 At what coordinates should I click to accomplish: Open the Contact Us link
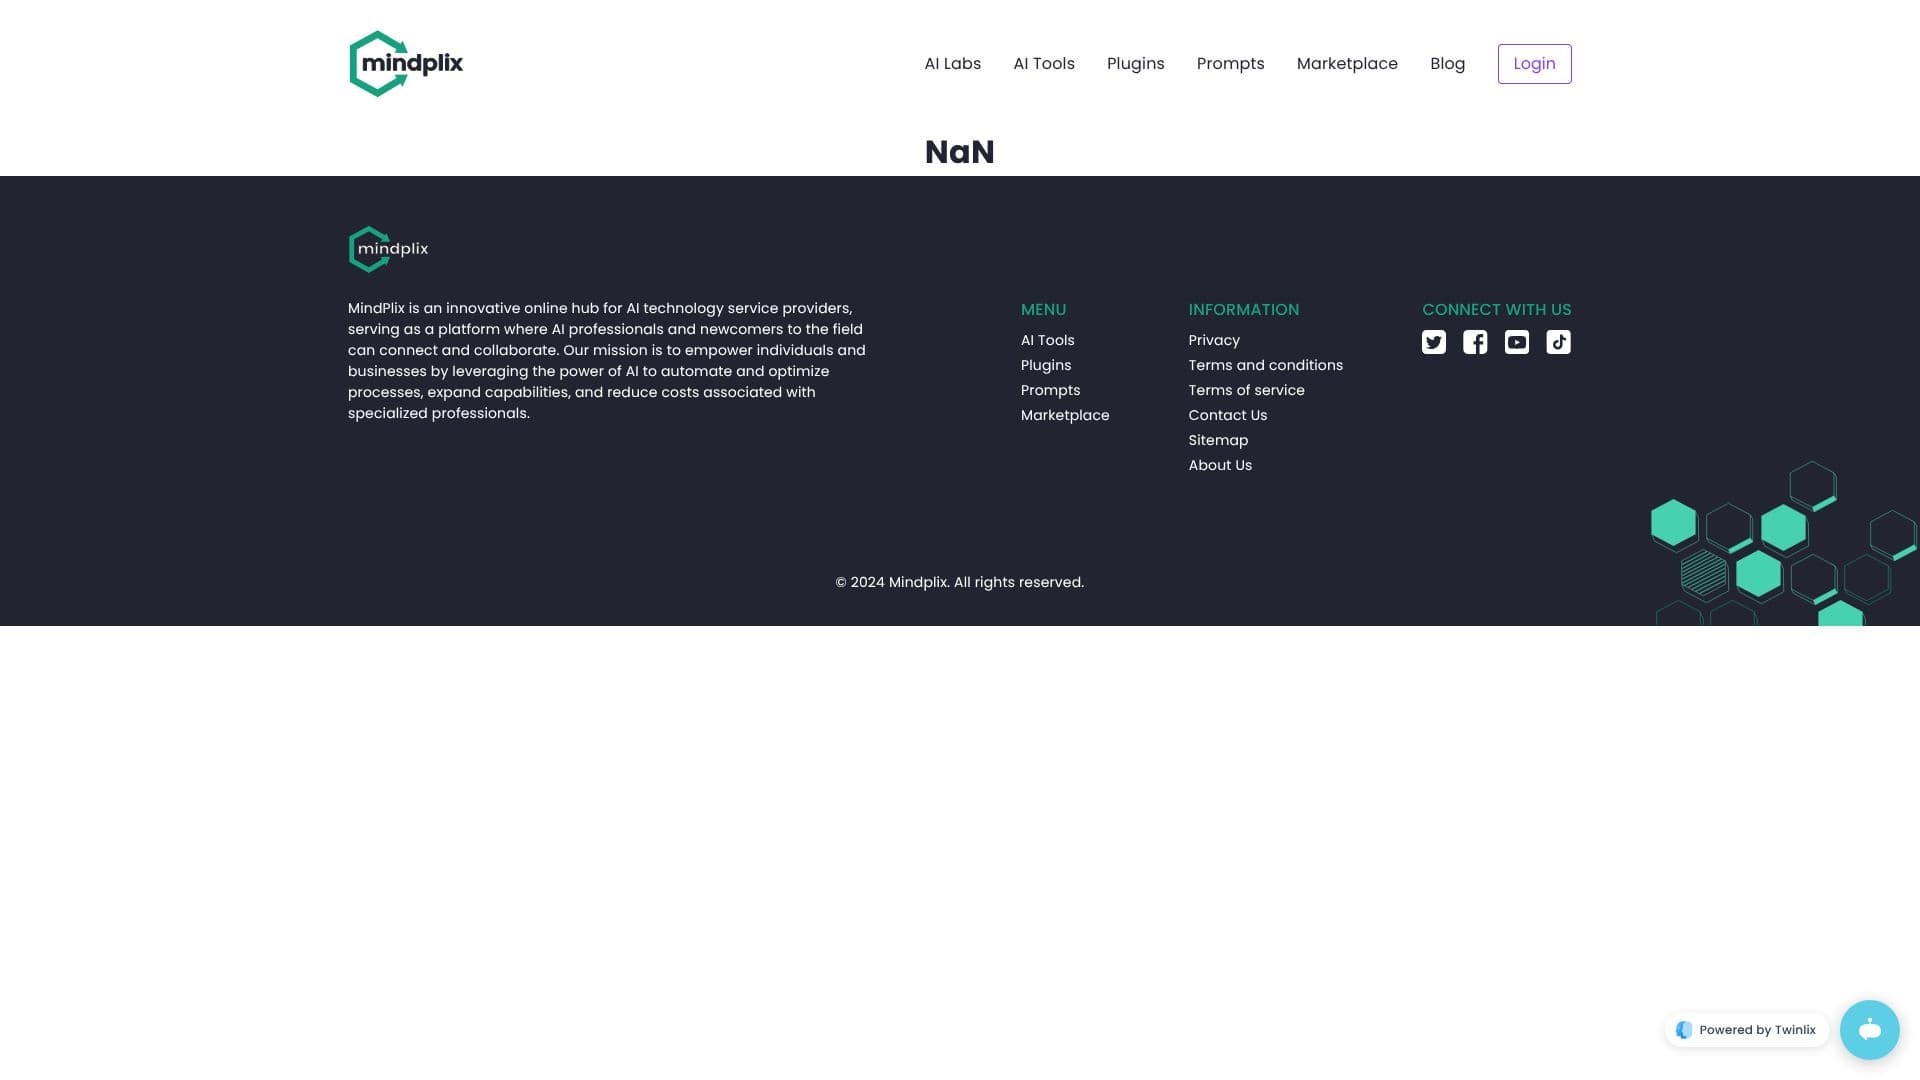coord(1227,415)
